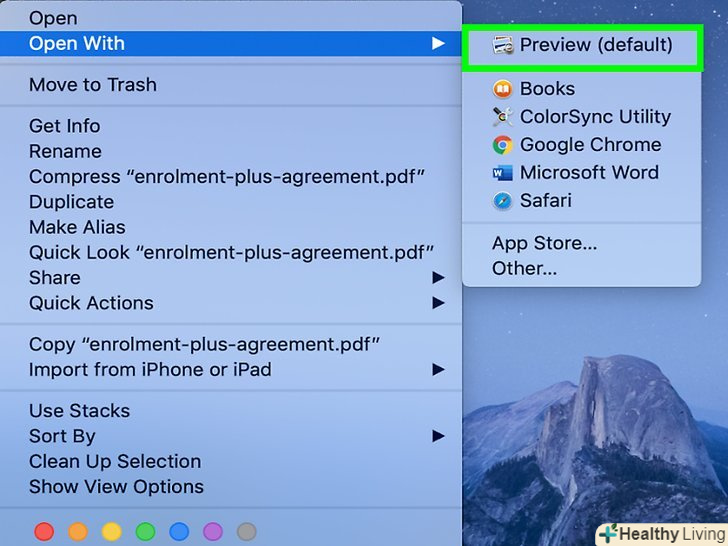The width and height of the screenshot is (728, 546).
Task: Click the Google Chrome icon
Action: 502,145
